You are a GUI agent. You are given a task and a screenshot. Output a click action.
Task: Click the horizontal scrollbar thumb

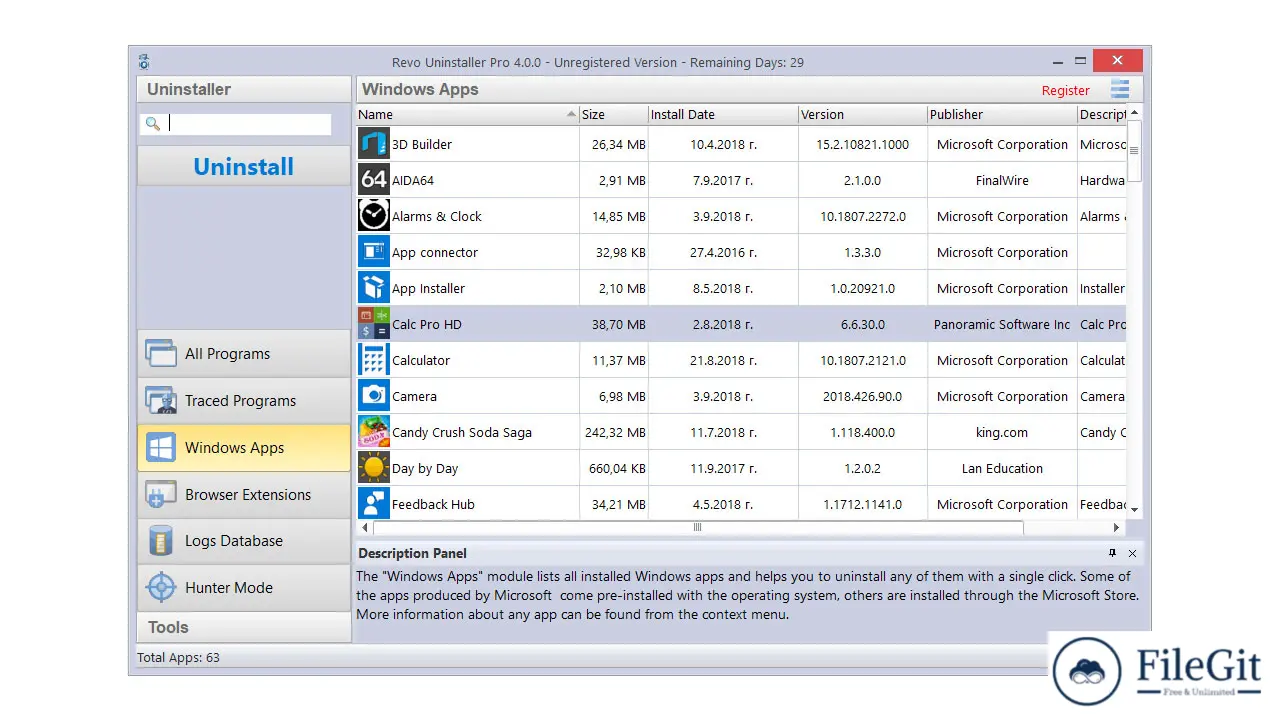click(697, 527)
